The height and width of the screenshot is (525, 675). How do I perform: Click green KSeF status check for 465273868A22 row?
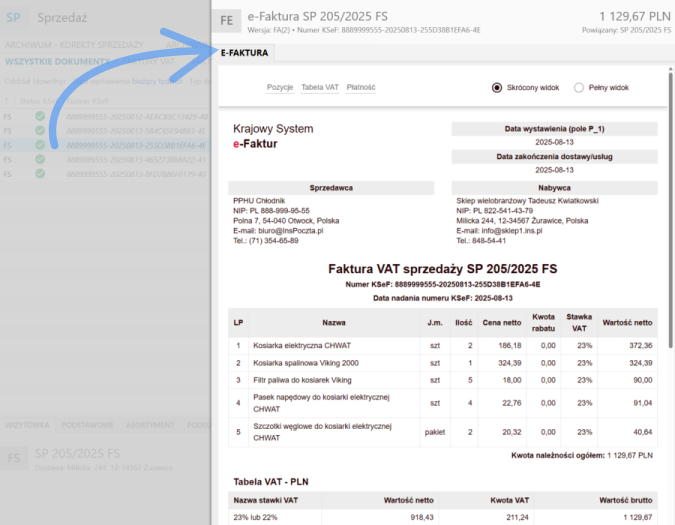[39, 159]
